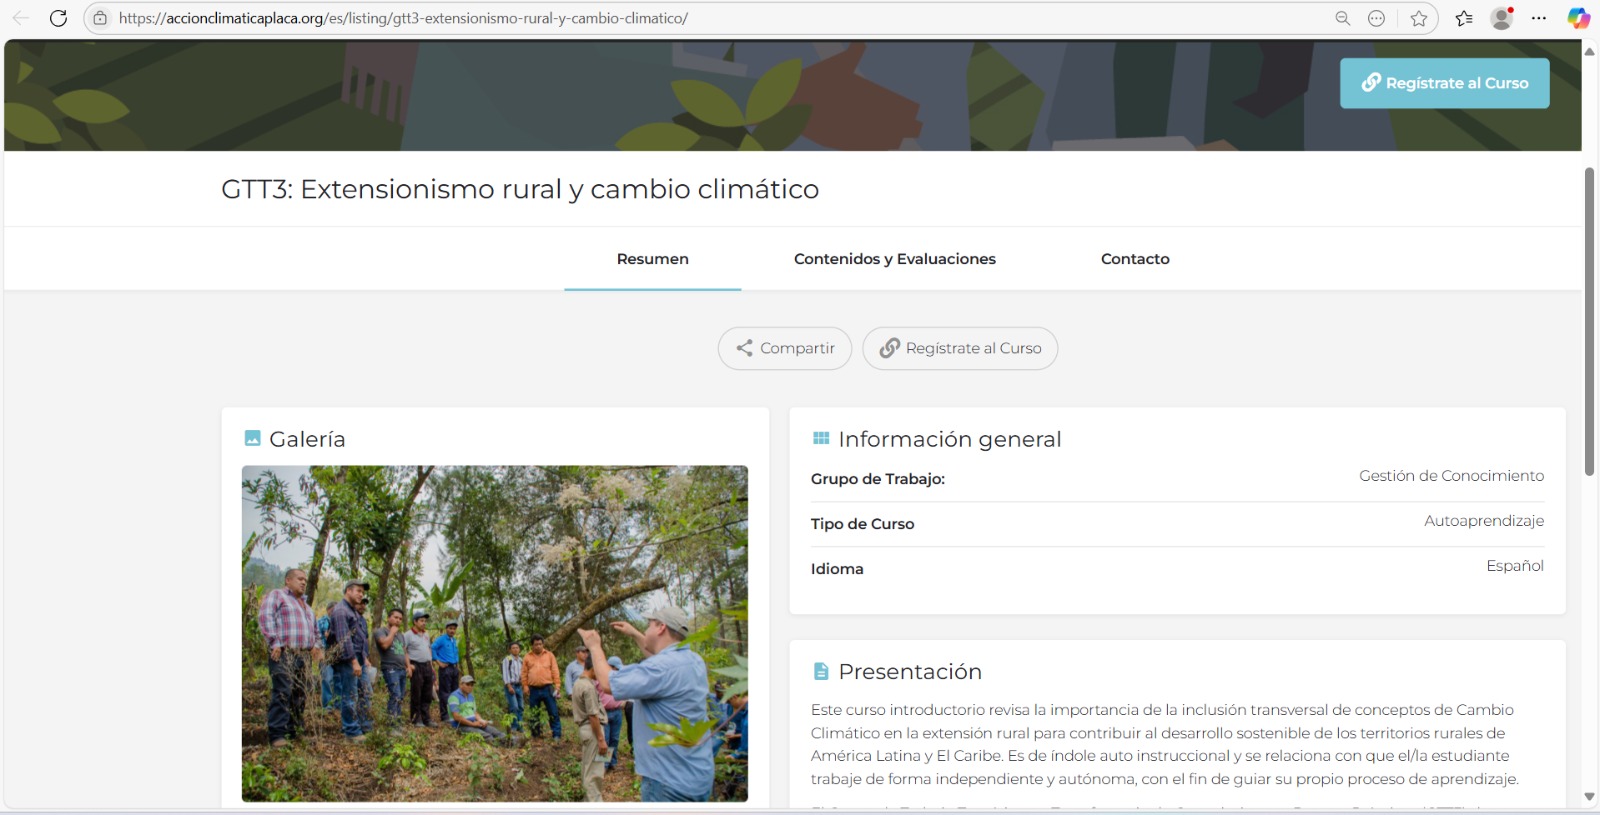The height and width of the screenshot is (815, 1600).
Task: Add page to favorites with star icon
Action: coord(1418,18)
